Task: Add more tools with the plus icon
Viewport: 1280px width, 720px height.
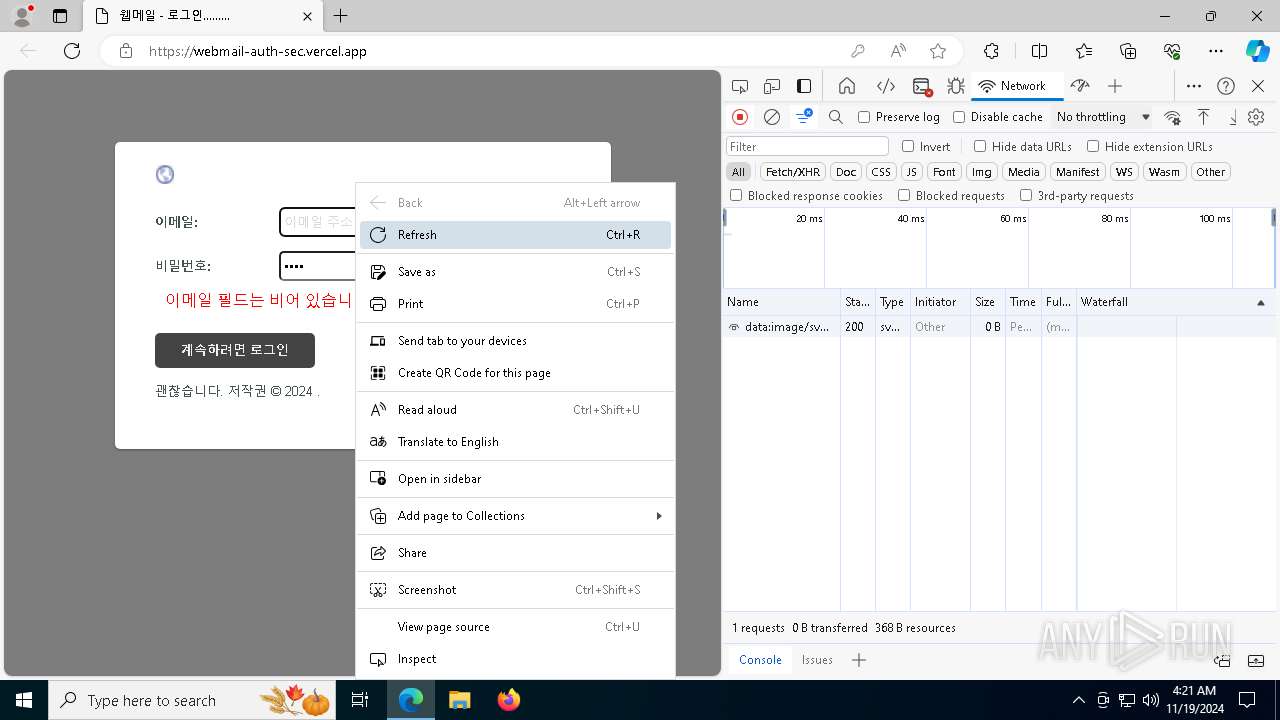Action: pos(1115,86)
